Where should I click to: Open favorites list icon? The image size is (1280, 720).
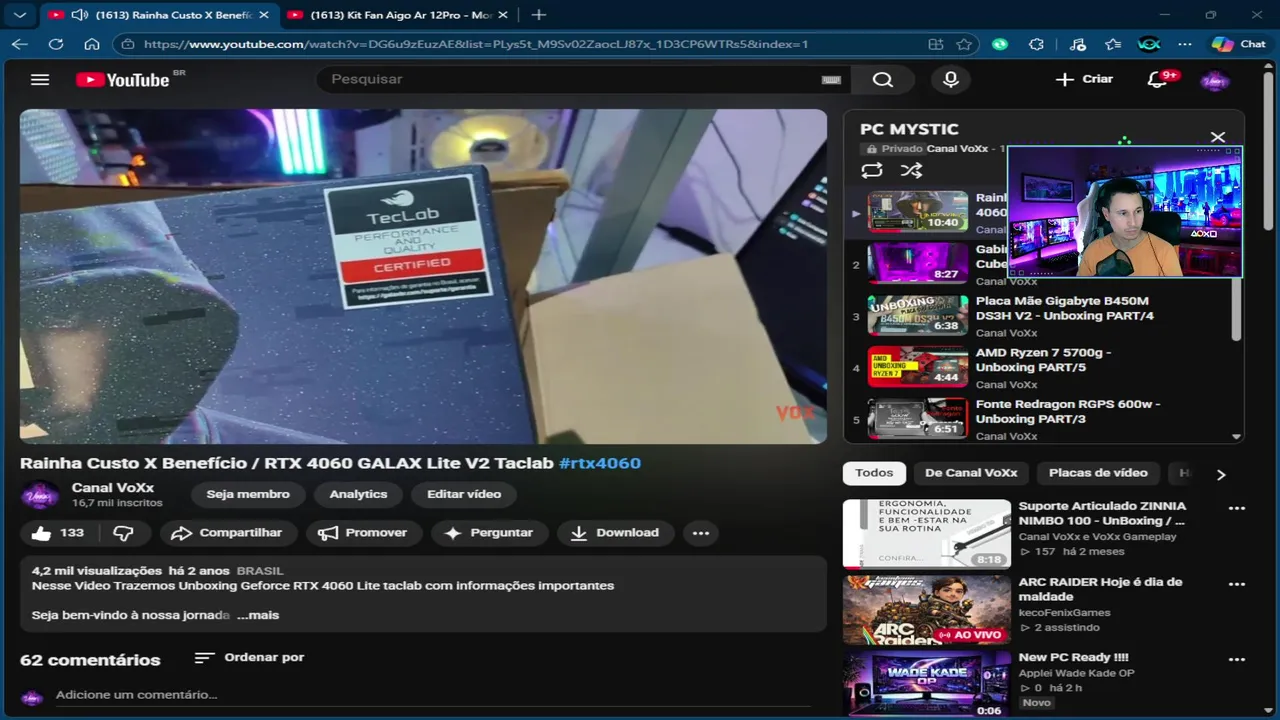coord(1113,44)
